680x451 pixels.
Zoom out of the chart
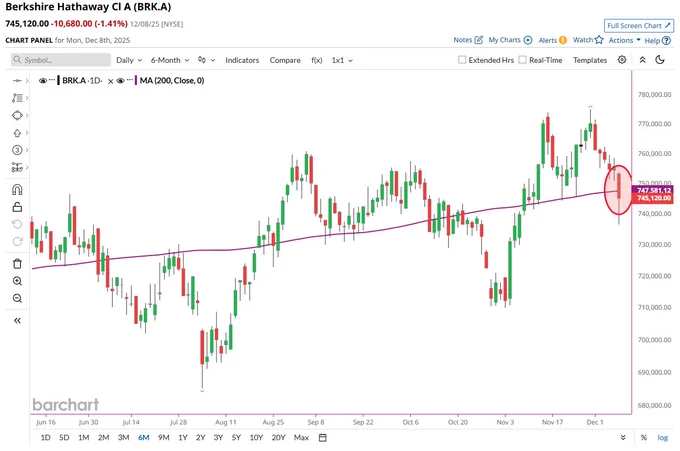pos(17,298)
